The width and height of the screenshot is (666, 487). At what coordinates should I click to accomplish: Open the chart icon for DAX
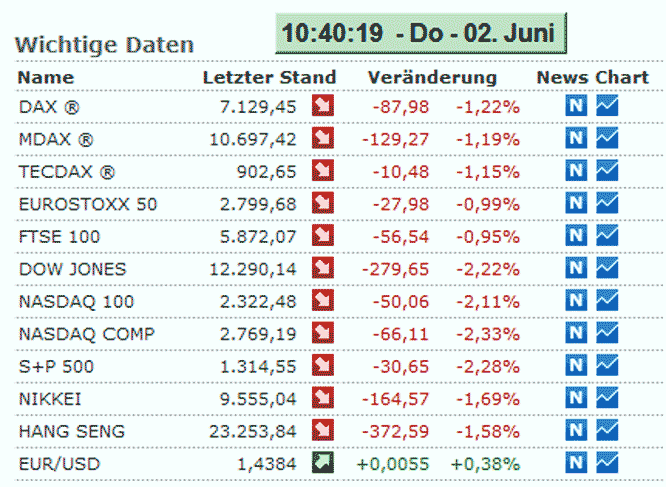point(607,106)
